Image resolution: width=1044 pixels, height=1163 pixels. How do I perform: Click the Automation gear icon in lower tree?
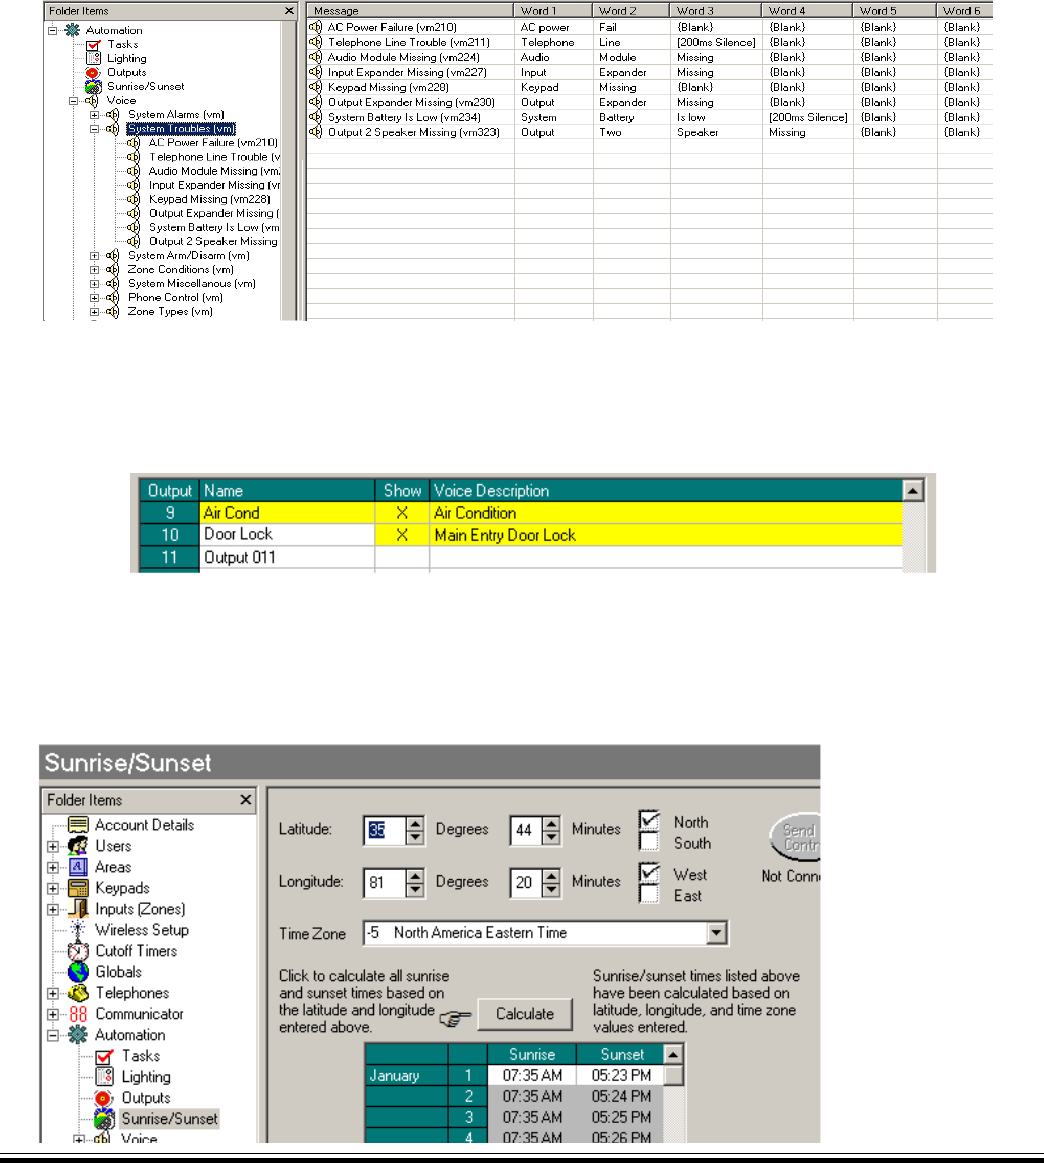click(78, 1035)
